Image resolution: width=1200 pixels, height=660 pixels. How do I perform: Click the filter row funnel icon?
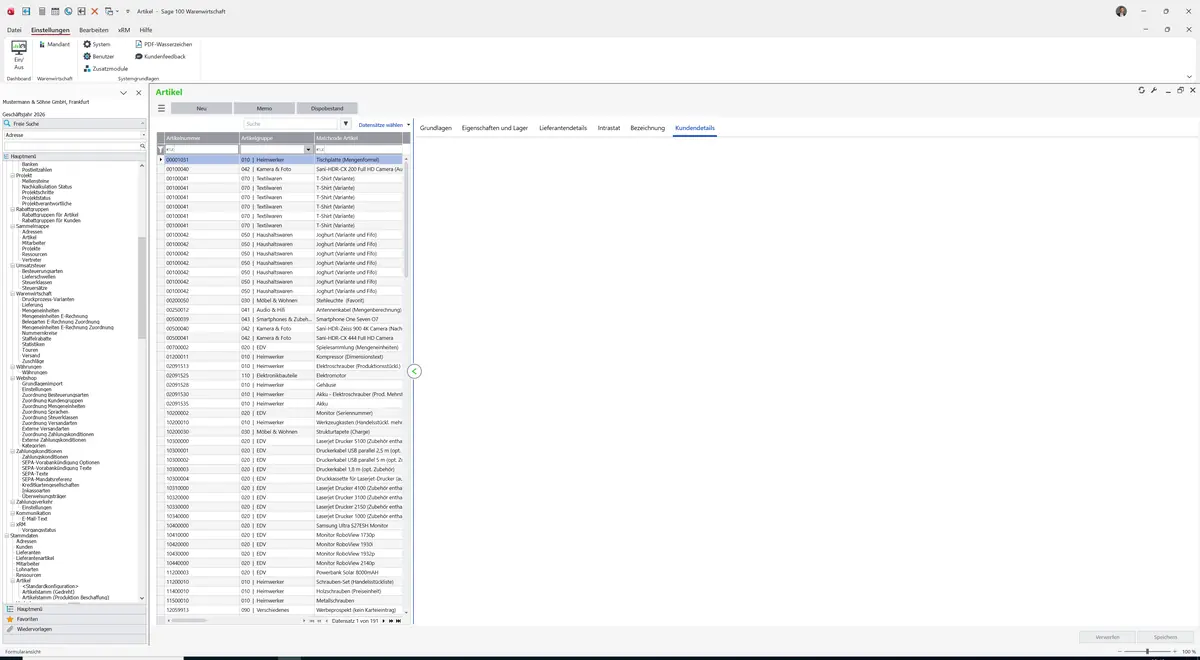click(161, 149)
